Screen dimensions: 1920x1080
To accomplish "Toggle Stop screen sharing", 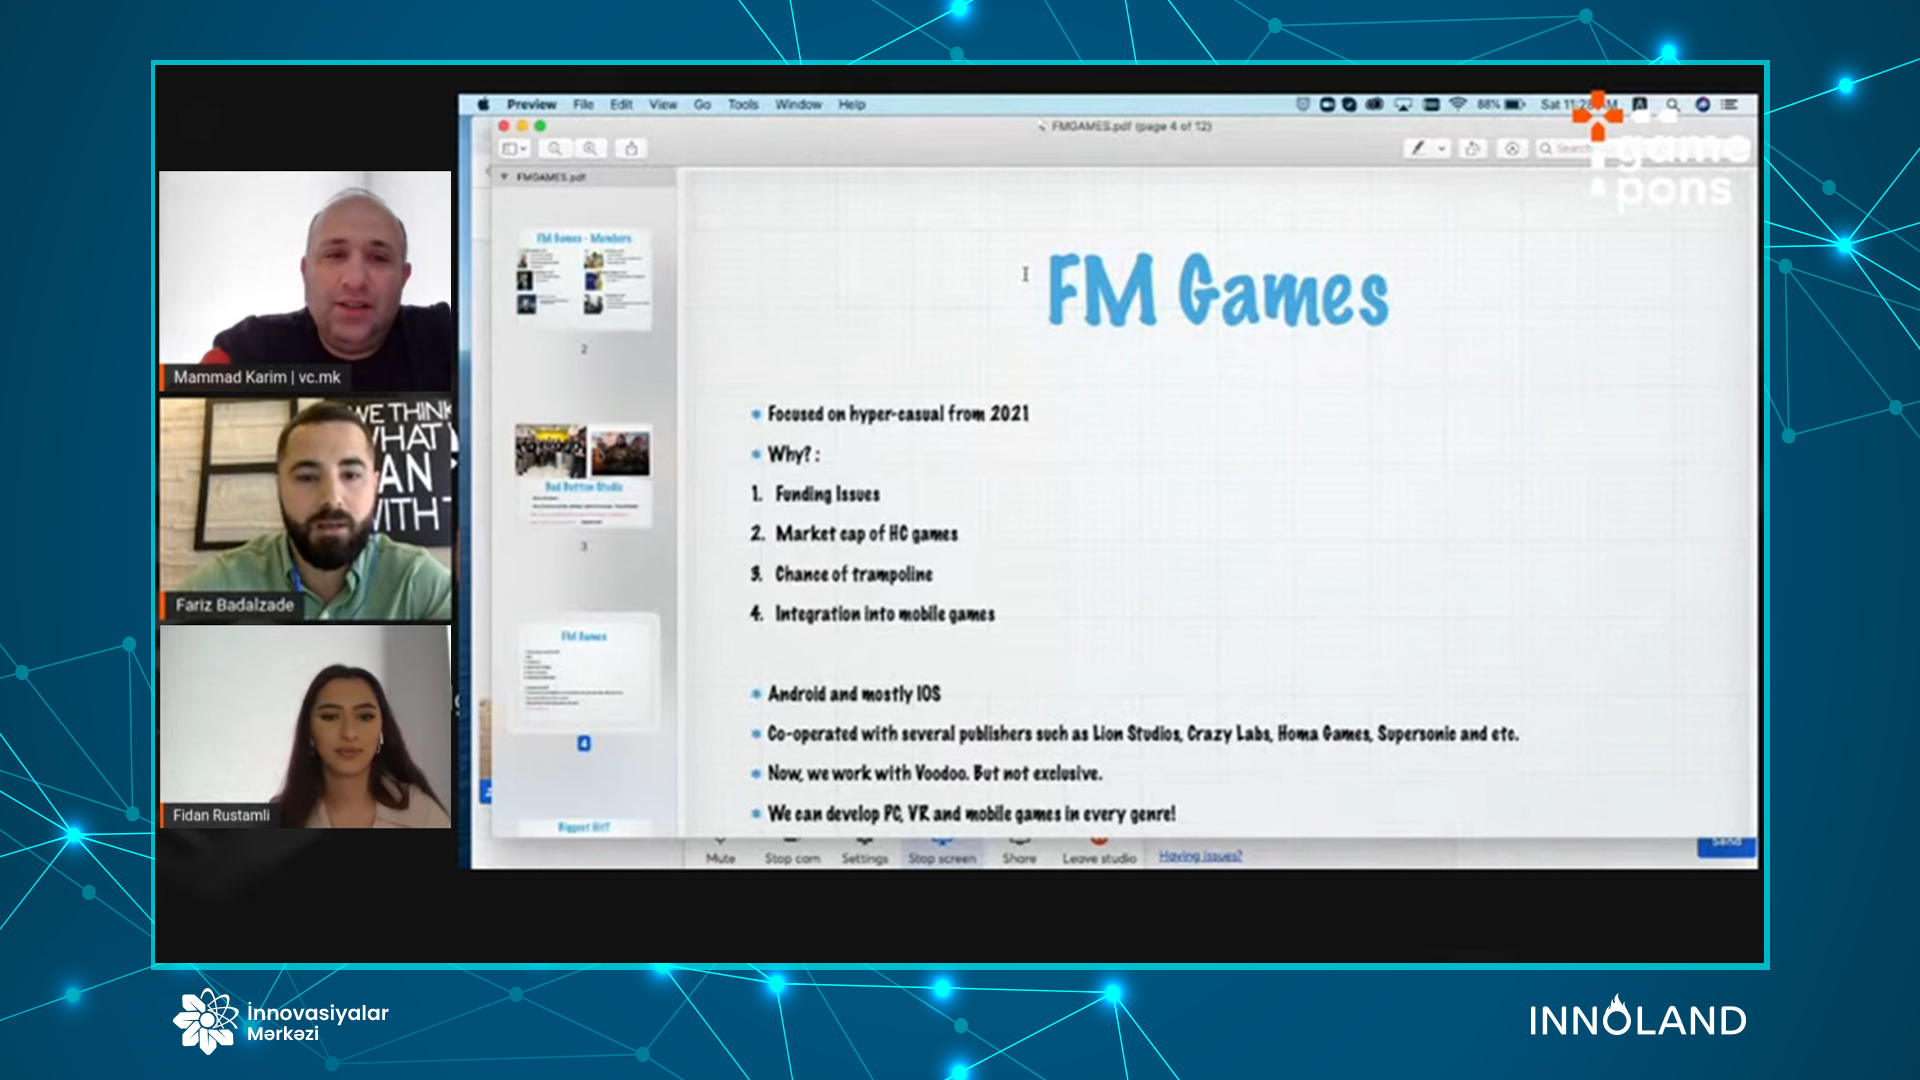I will pos(942,852).
